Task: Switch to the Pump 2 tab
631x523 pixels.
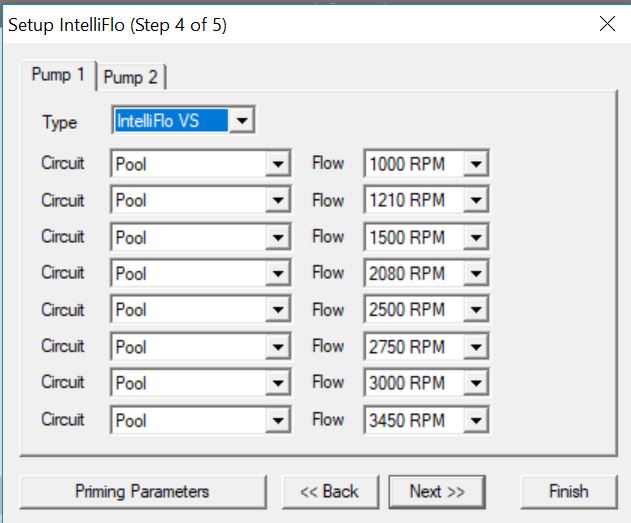Action: 130,77
